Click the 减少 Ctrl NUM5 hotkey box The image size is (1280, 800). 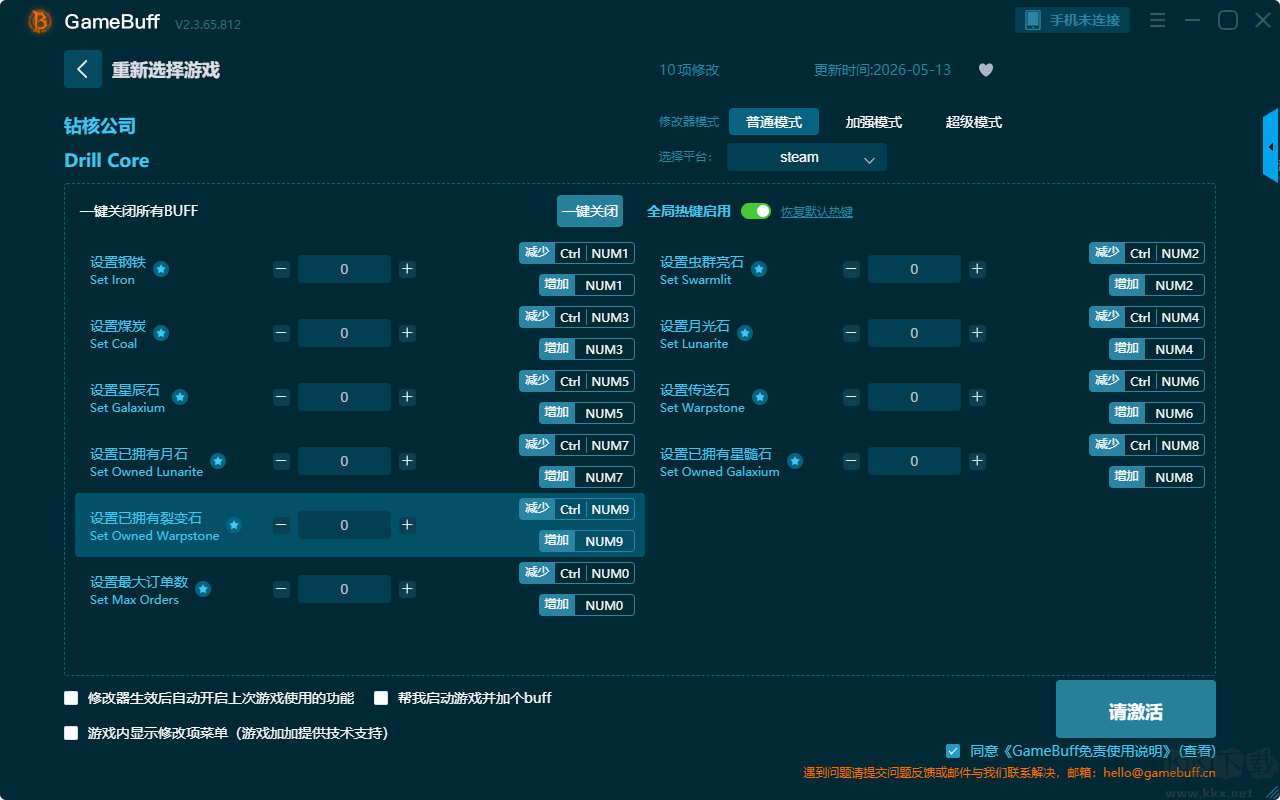point(577,381)
